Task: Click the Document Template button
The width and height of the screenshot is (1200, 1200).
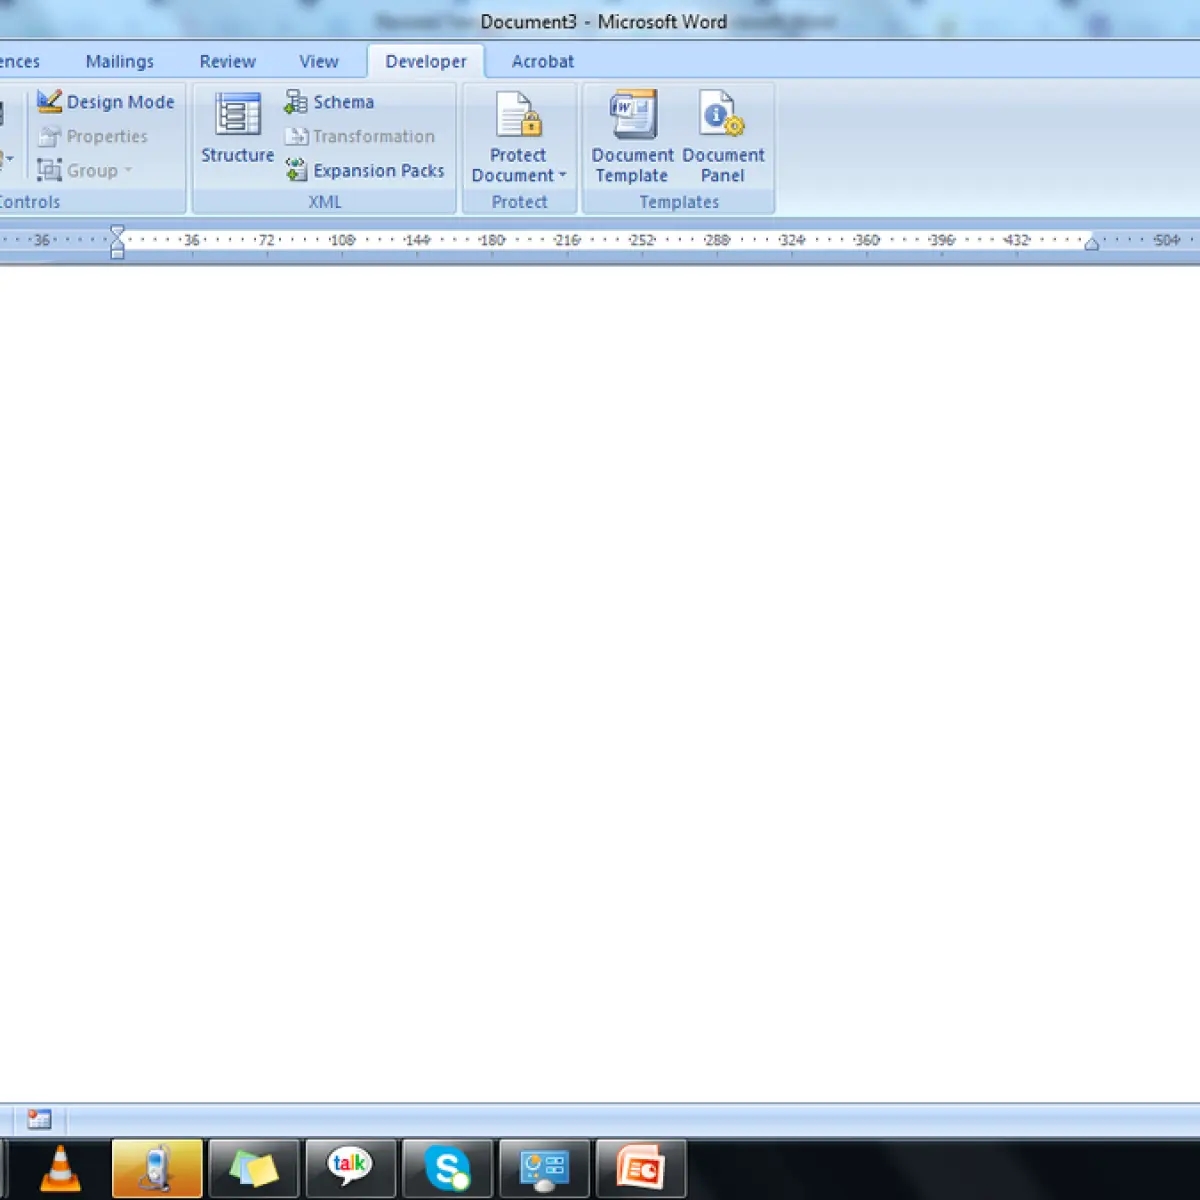Action: click(x=632, y=137)
